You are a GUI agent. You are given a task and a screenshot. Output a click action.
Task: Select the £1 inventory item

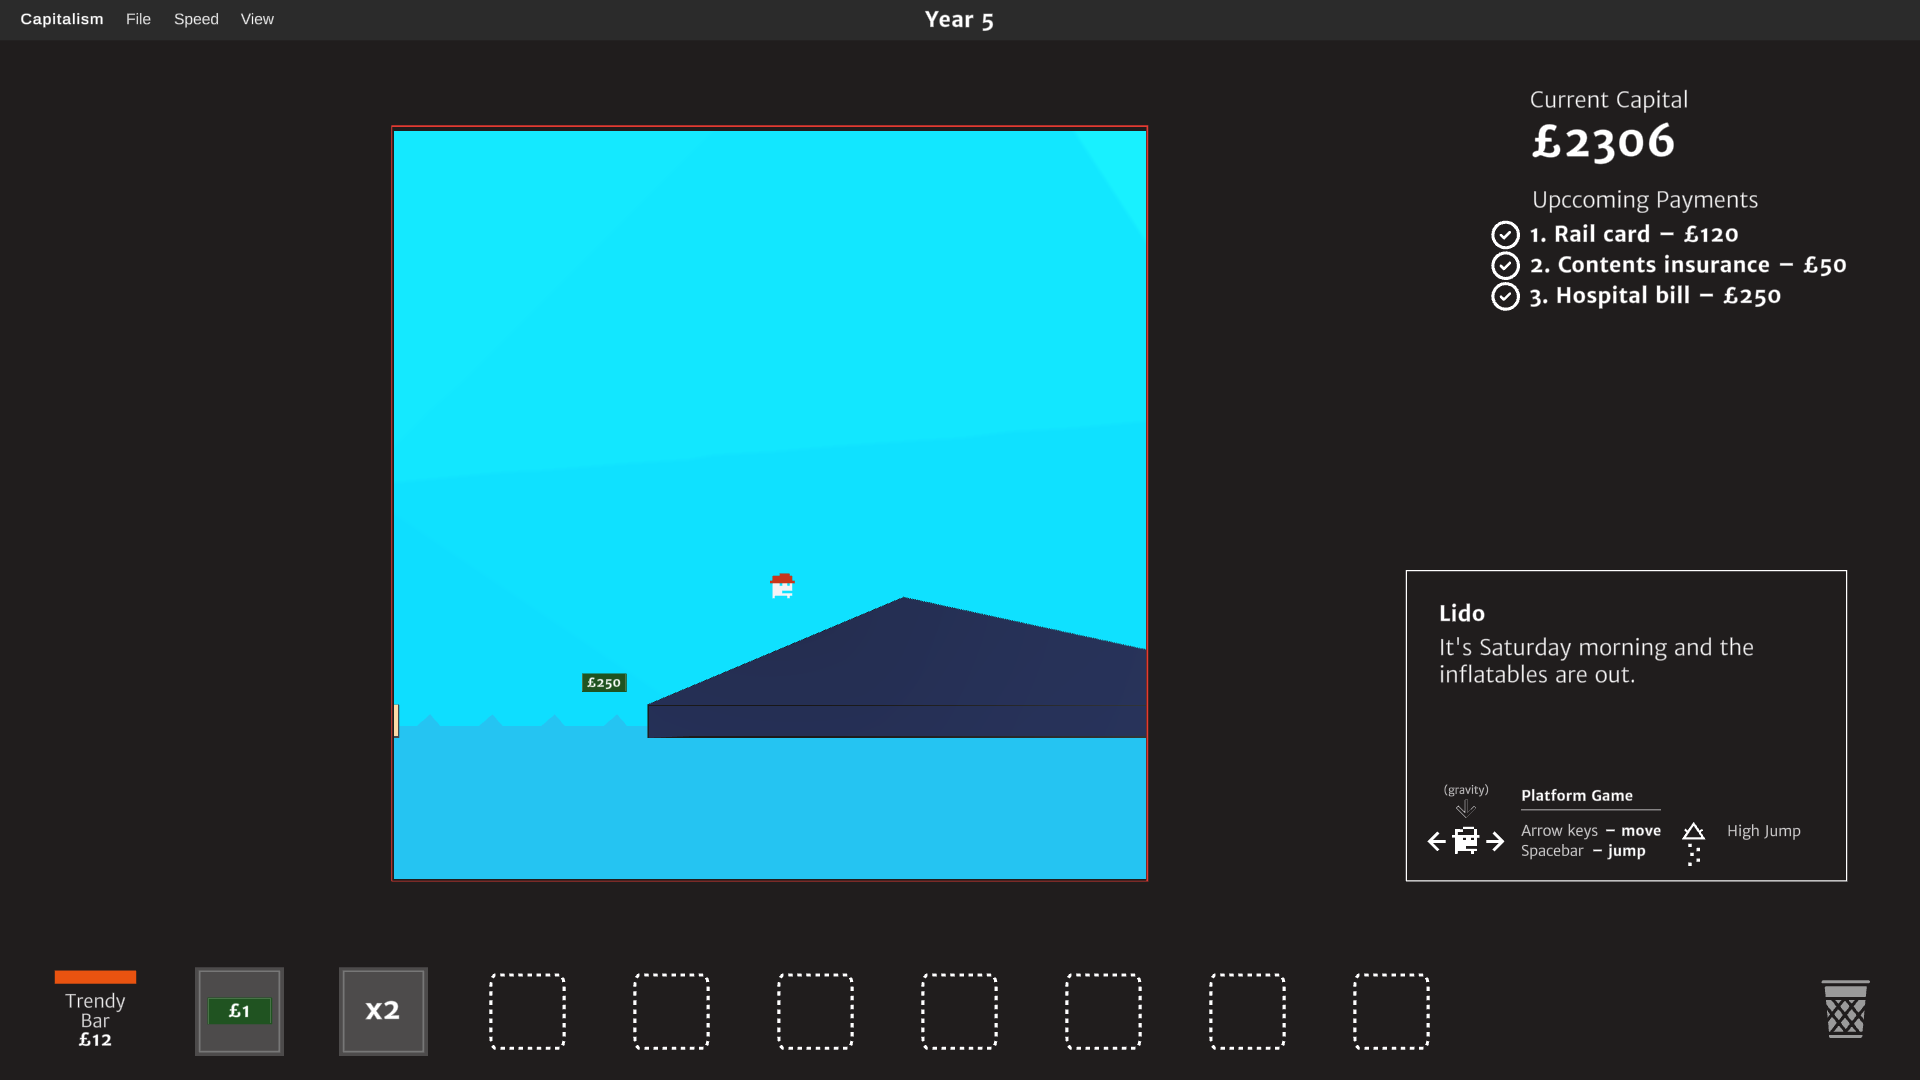(239, 1011)
